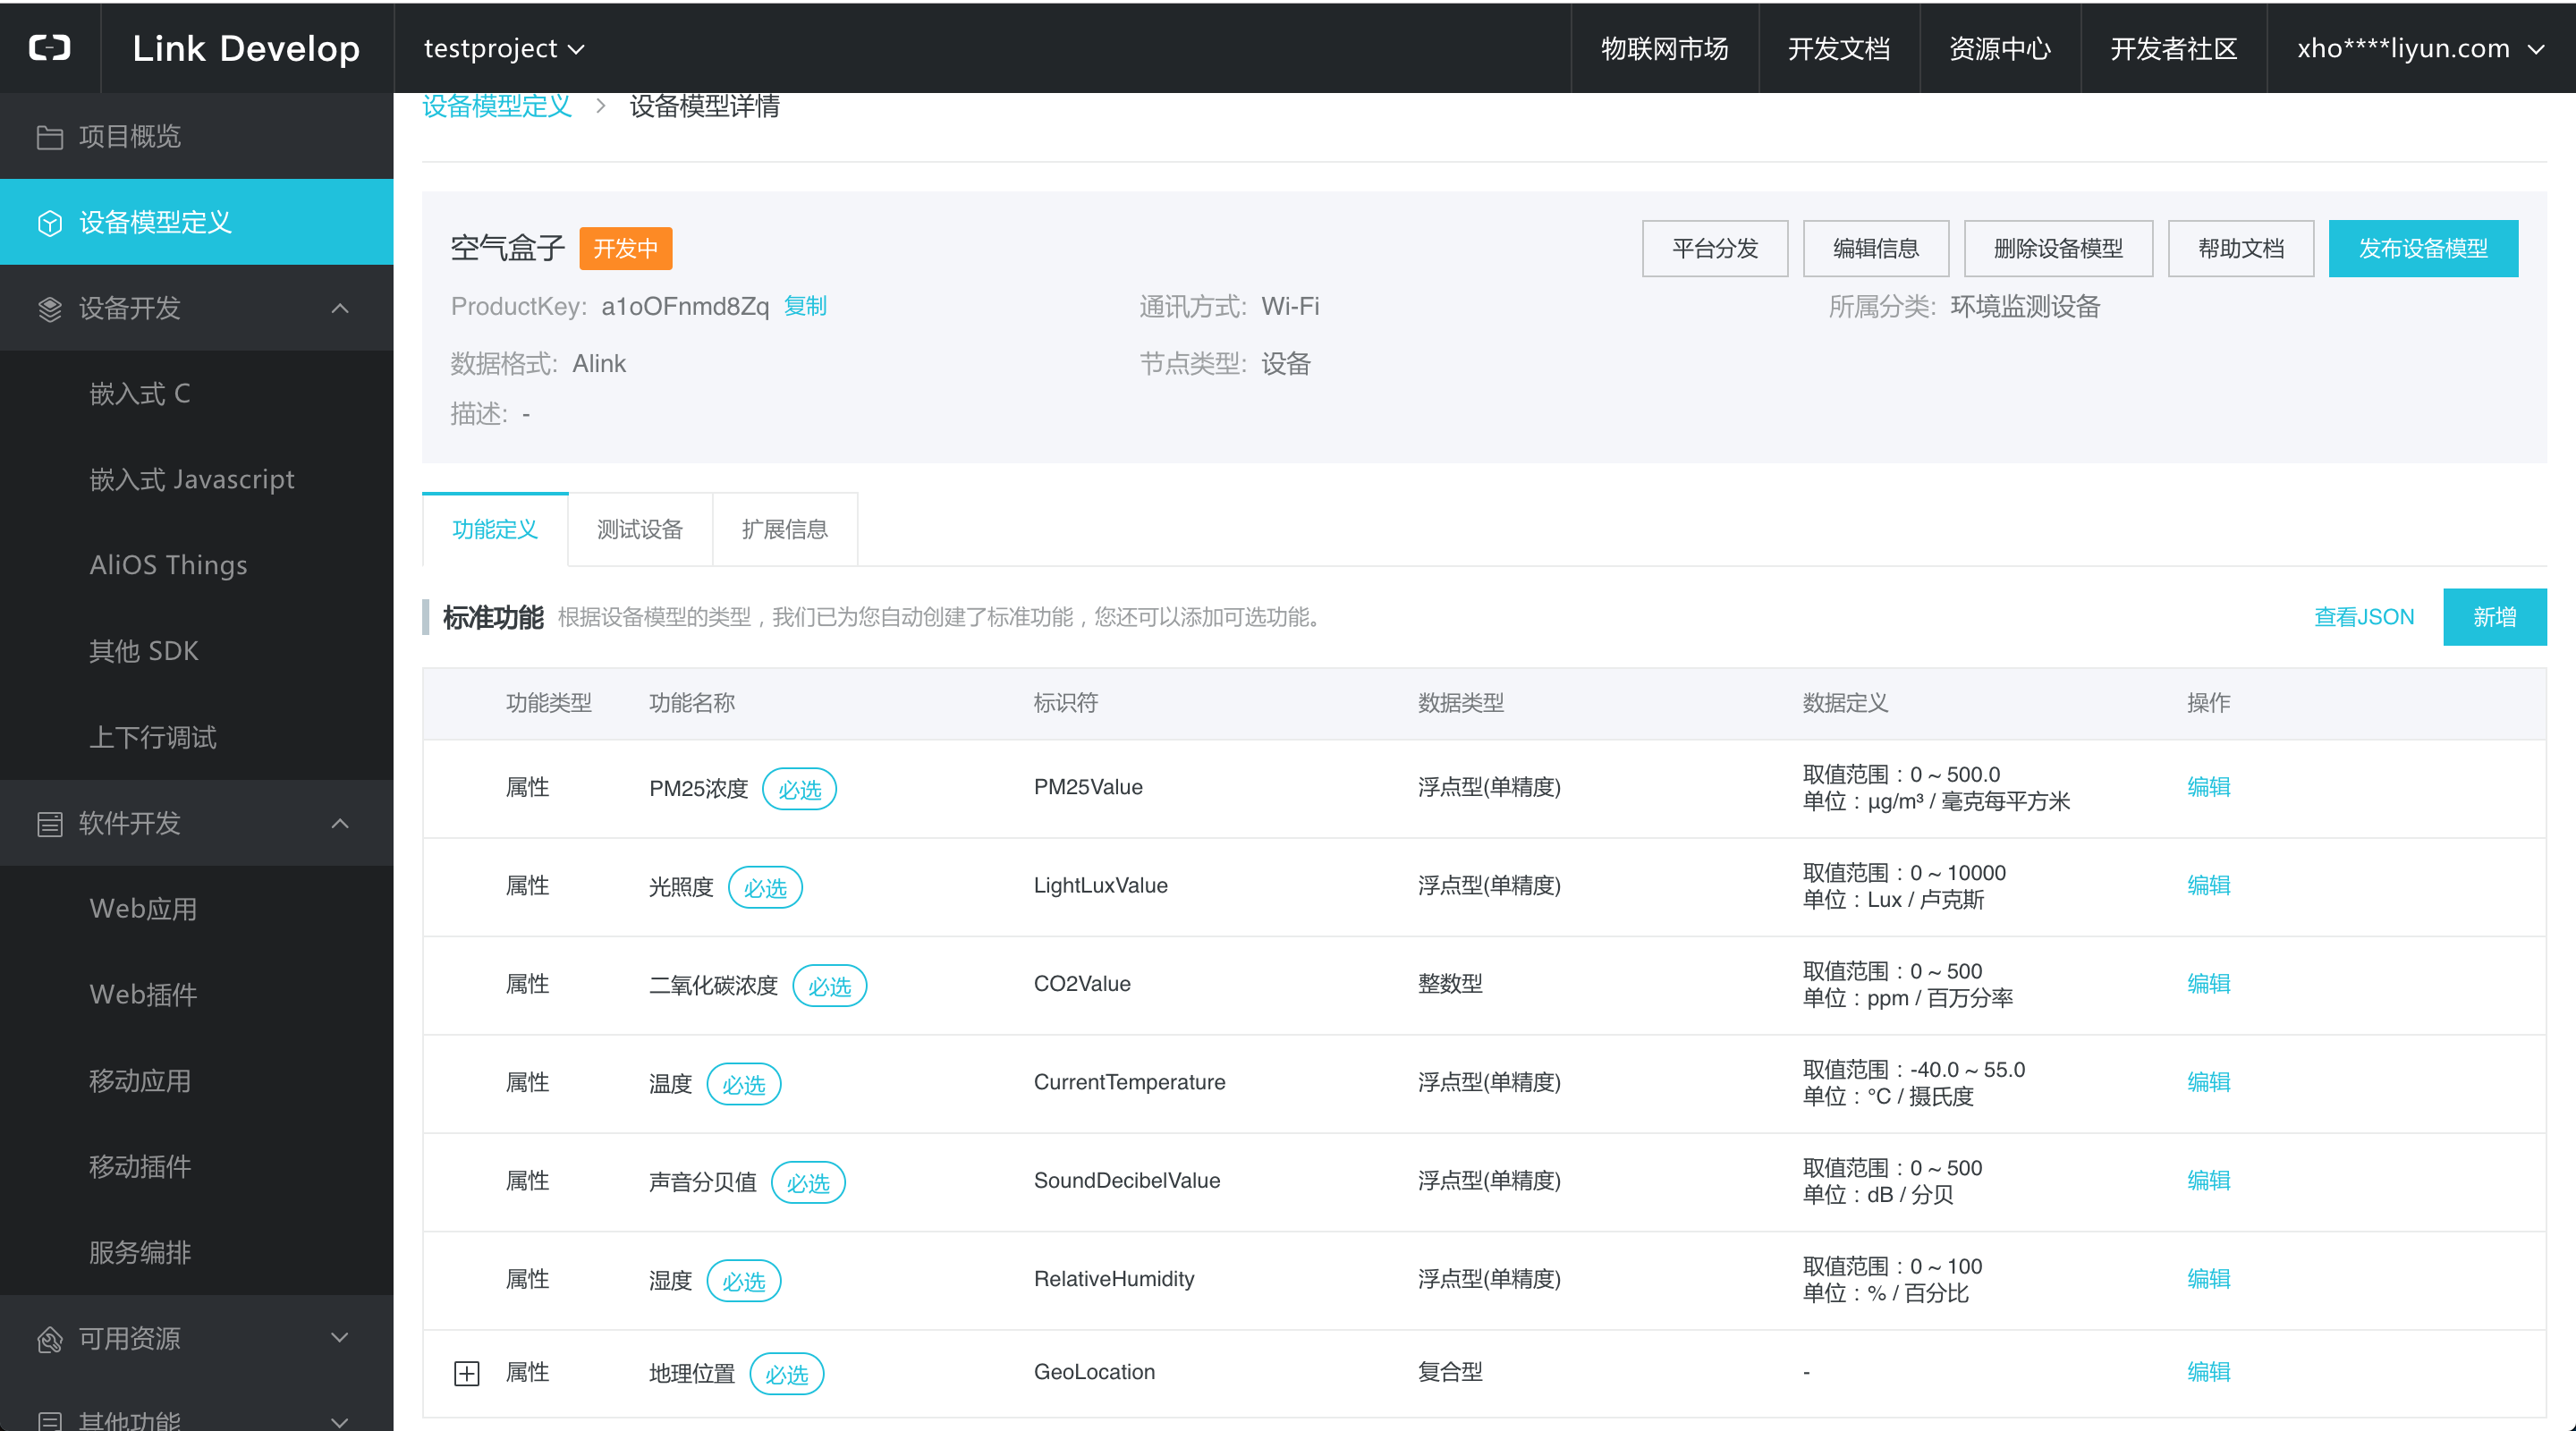This screenshot has height=1431, width=2576.
Task: Open the 帮助文档 button
Action: tap(2241, 248)
